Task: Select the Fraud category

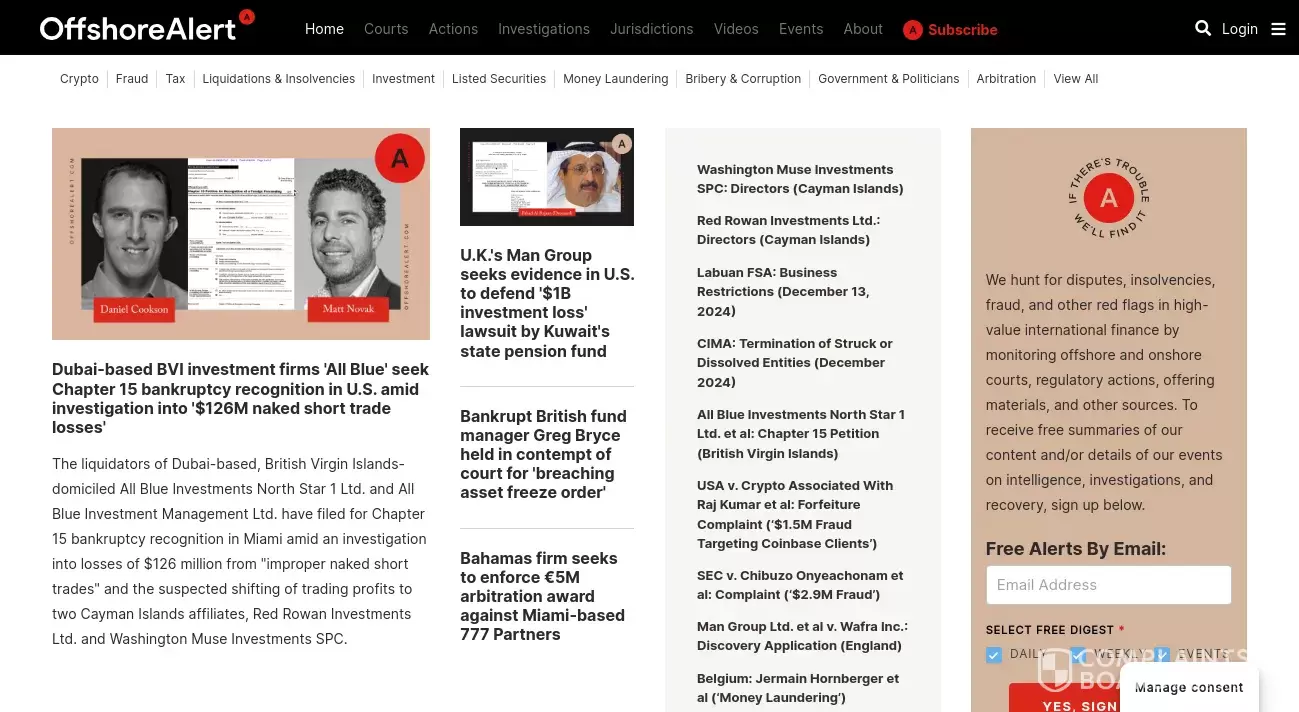Action: (x=132, y=79)
